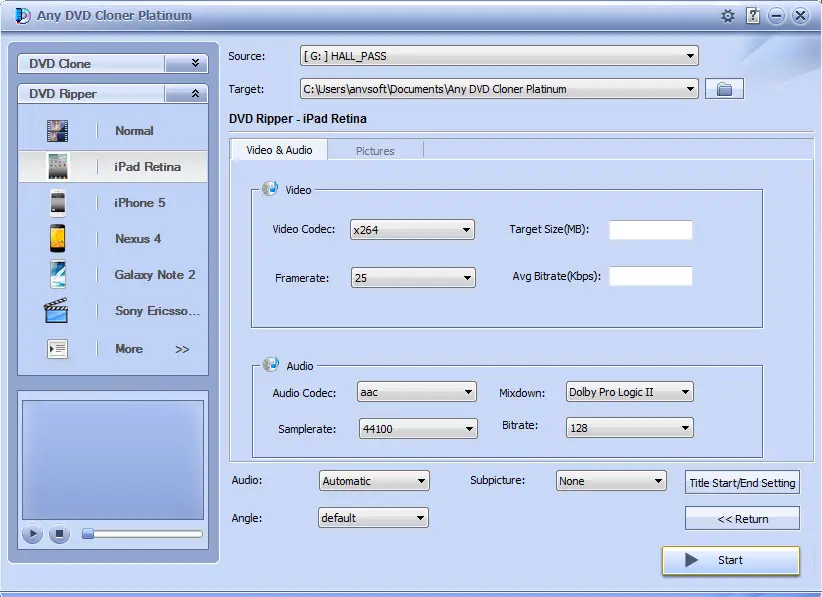Open the Audio track dropdown set to Automatic
Screen dimensions: 822x597
374,481
